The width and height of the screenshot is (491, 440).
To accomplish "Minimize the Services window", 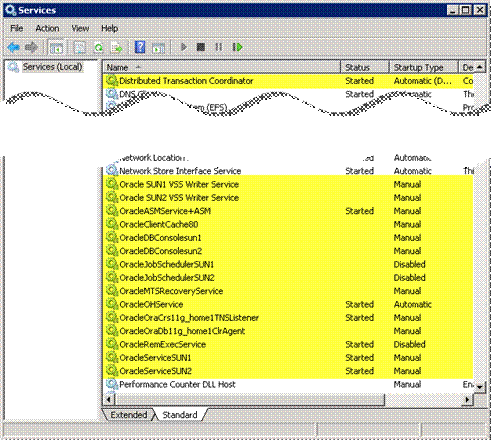I will 452,10.
